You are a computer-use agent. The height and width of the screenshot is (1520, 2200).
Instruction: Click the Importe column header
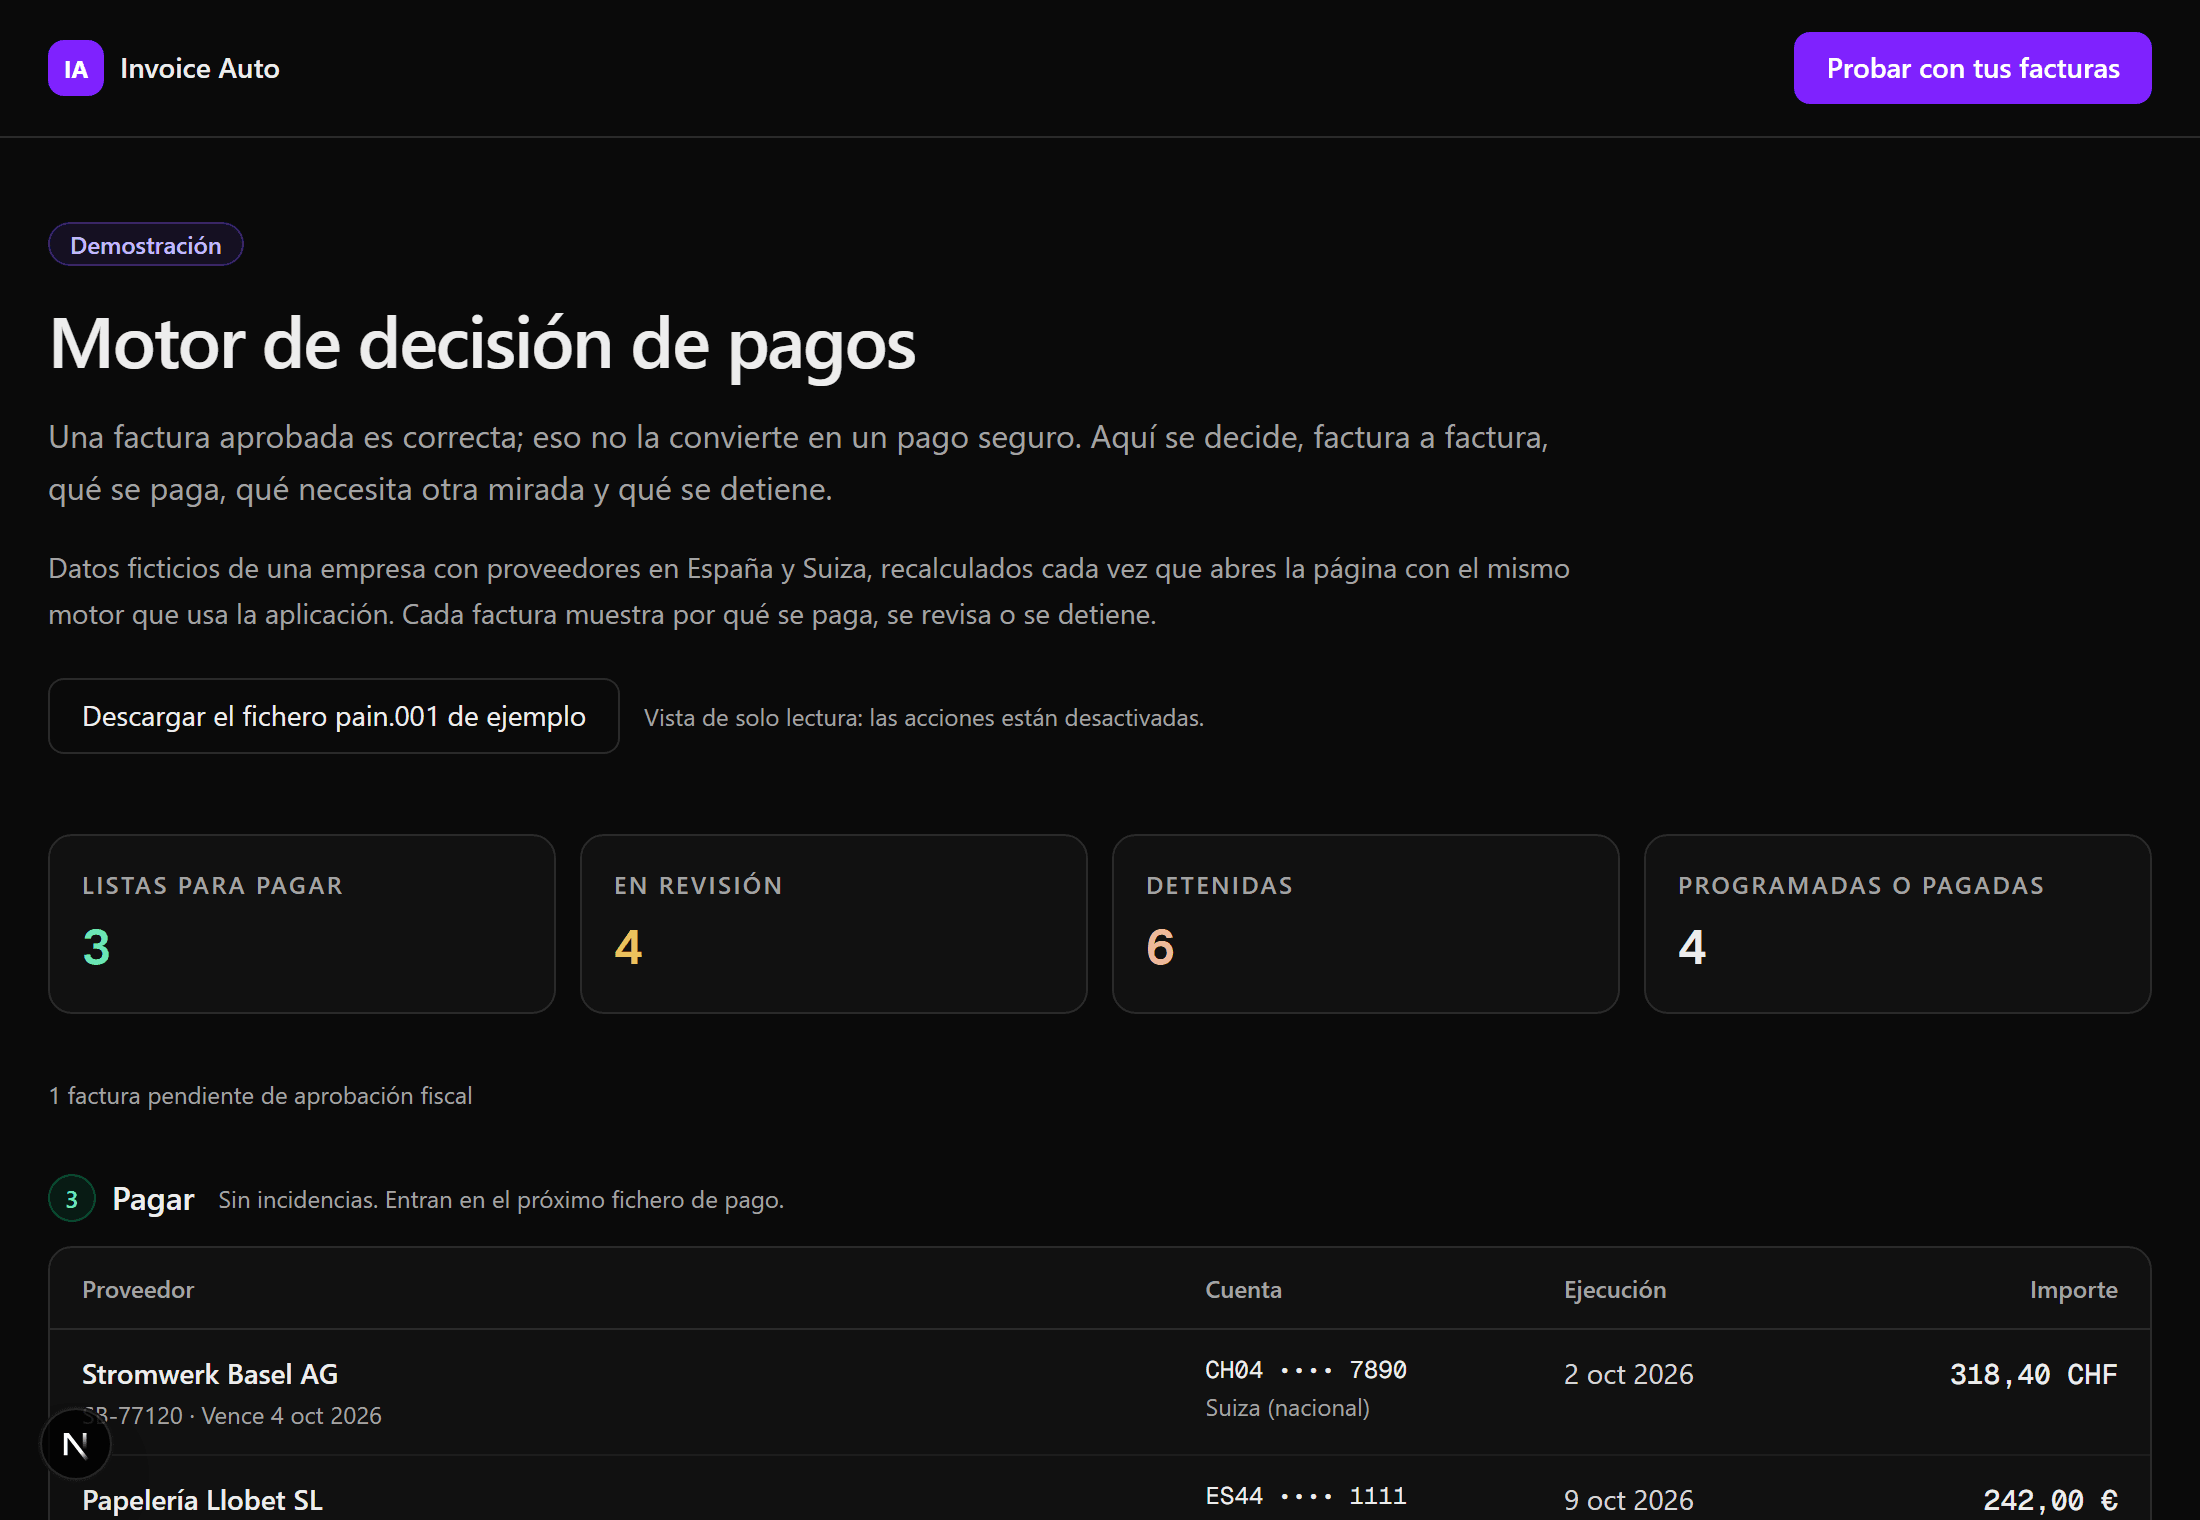coord(2074,1290)
